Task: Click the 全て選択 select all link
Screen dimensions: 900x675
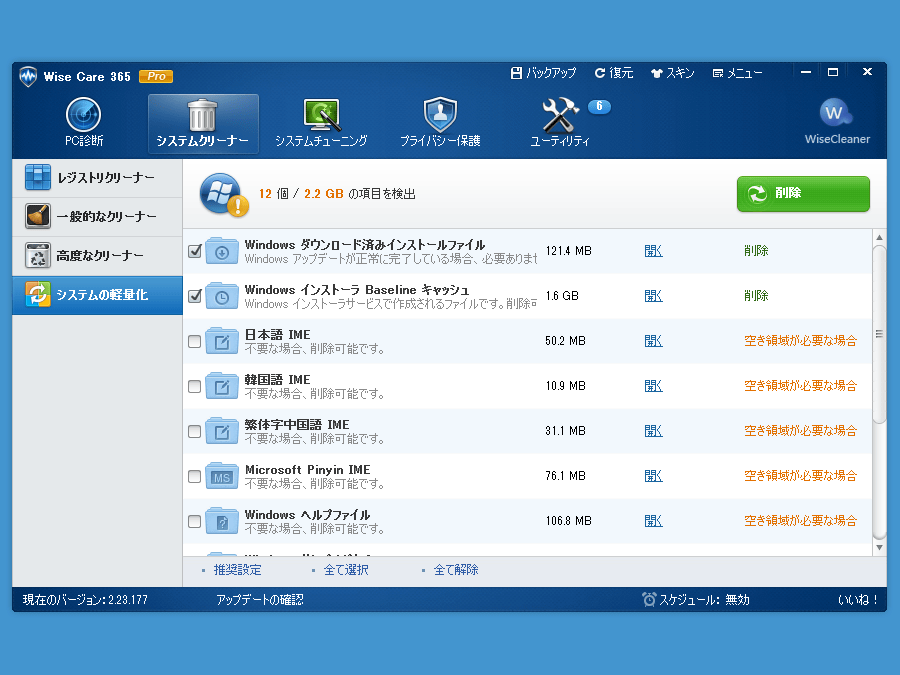Action: 346,570
